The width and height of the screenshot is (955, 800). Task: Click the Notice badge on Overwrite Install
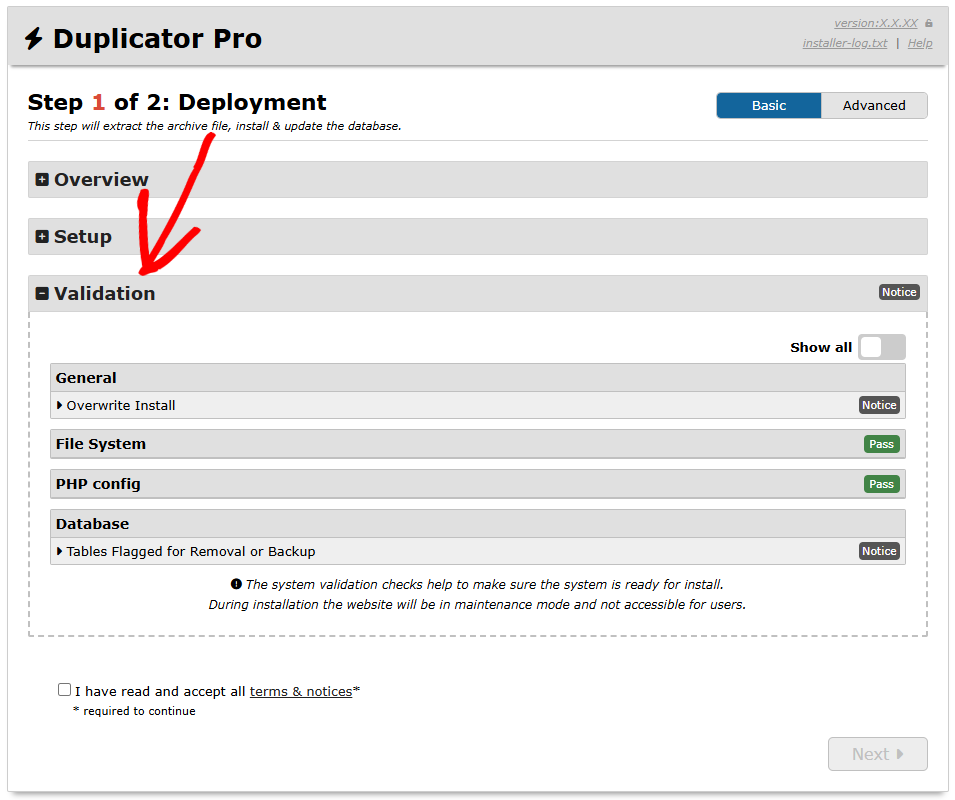tap(879, 405)
